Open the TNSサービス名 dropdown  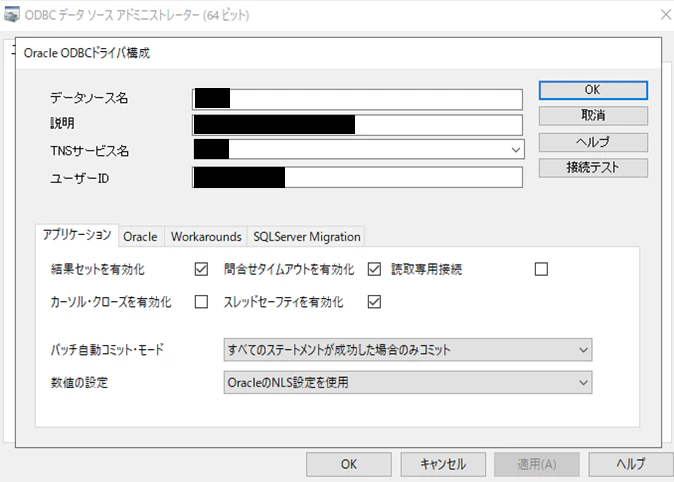click(515, 150)
